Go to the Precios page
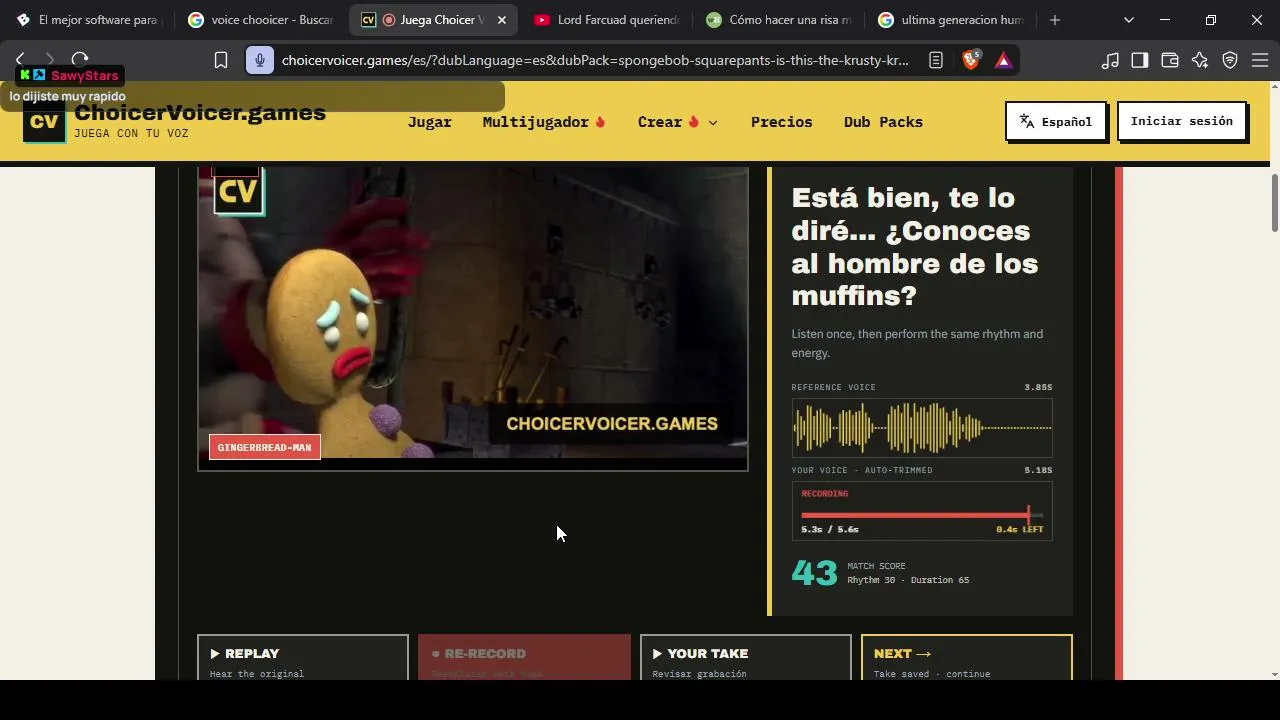This screenshot has width=1280, height=720. pyautogui.click(x=781, y=122)
